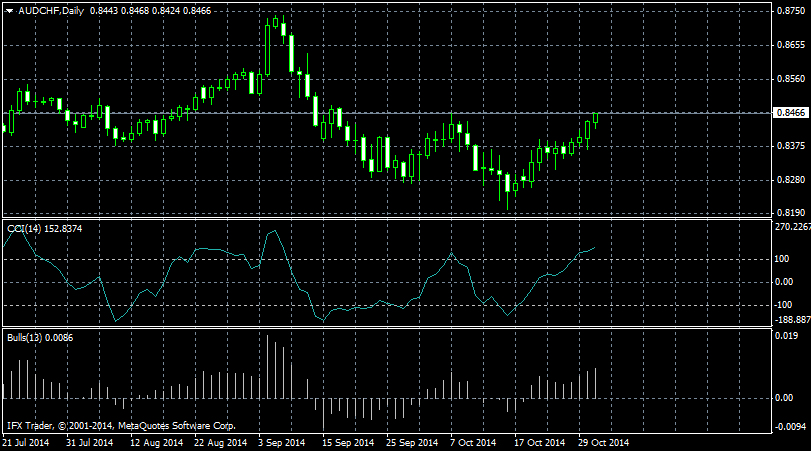
Task: Click the 7 Oct 2014 date label
Action: [473, 442]
